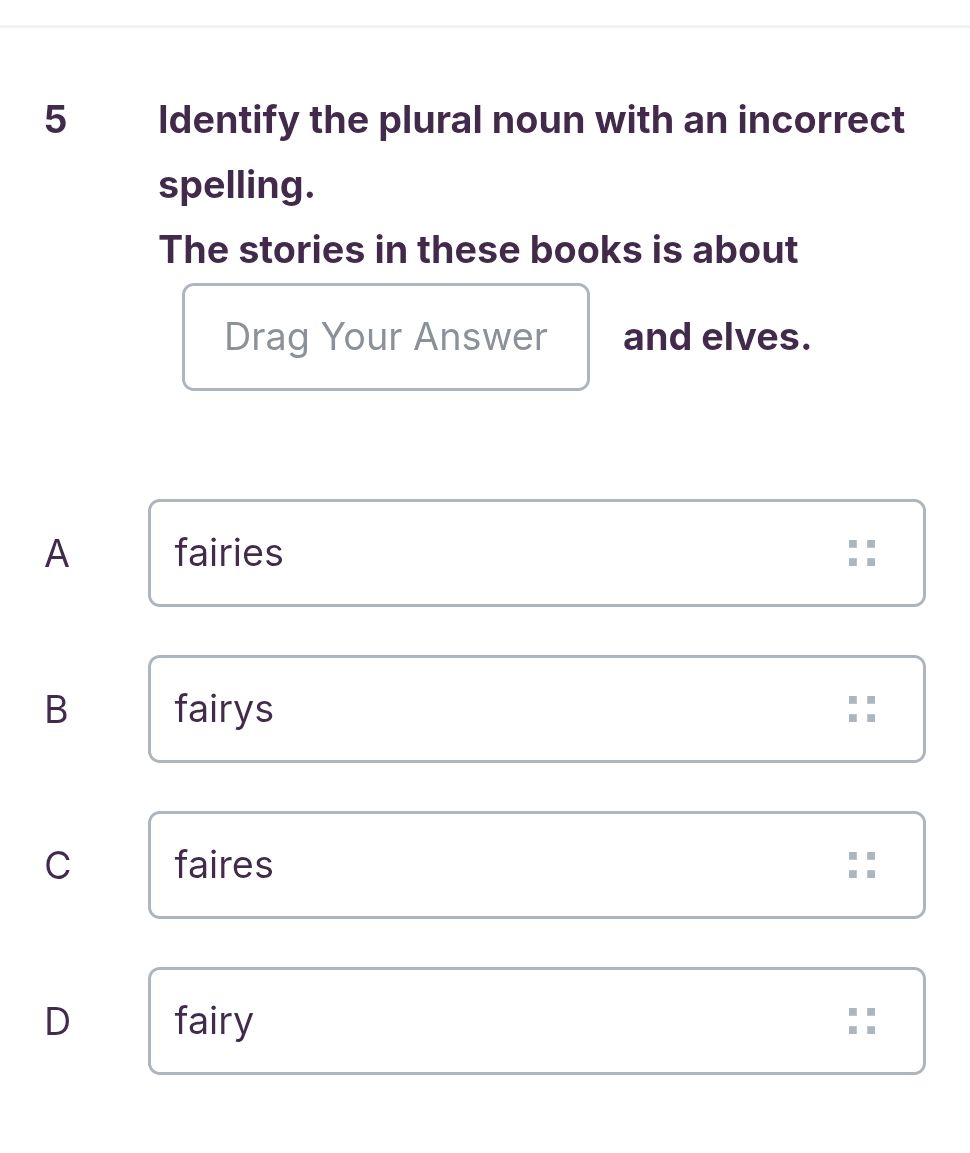
Task: Click the word "spelling." in the question
Action: click(236, 184)
